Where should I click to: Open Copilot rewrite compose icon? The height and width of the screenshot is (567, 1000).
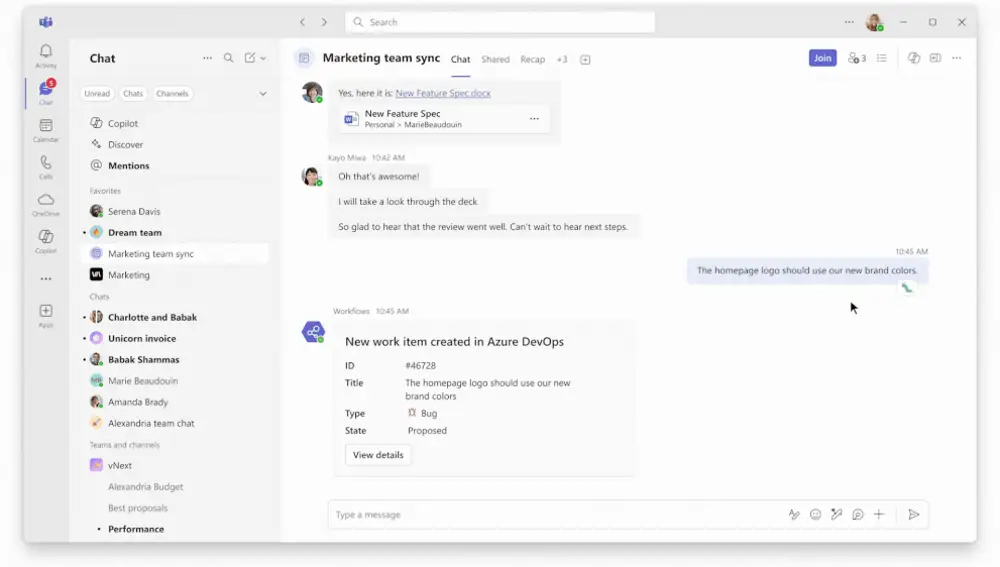point(837,514)
